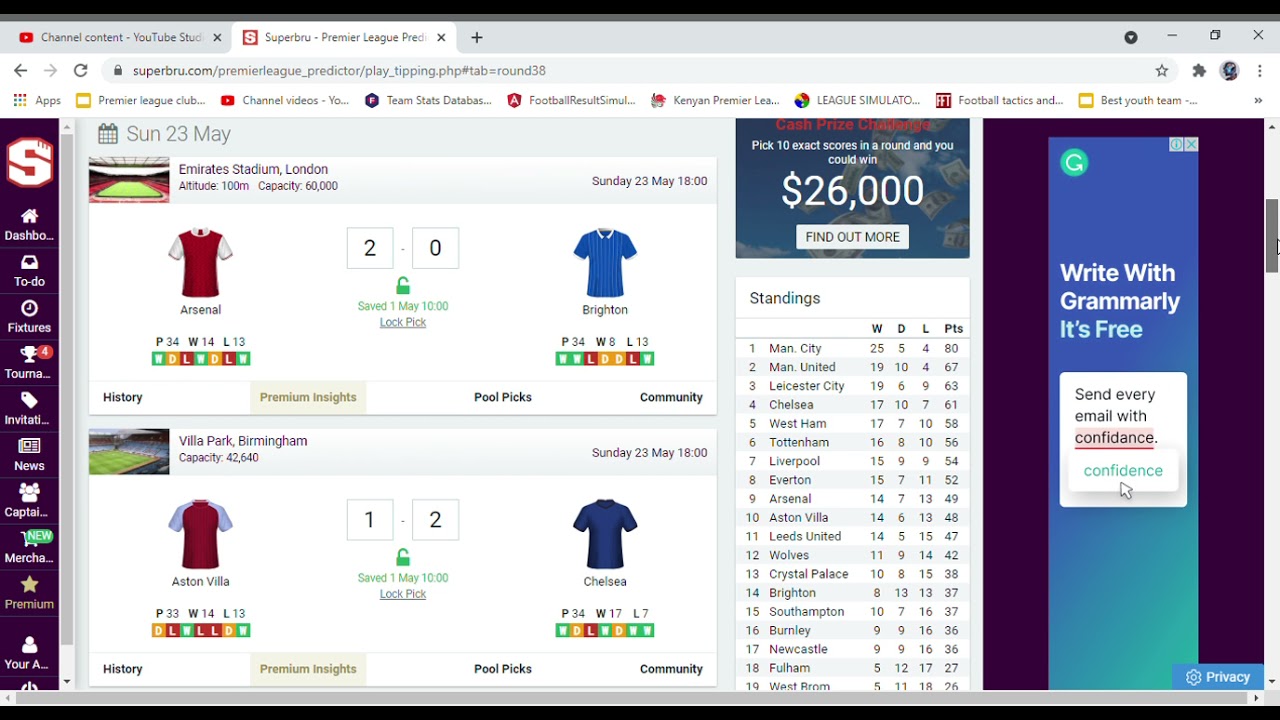1280x720 pixels.
Task: Open the tab search dropdown arrow
Action: (1131, 38)
